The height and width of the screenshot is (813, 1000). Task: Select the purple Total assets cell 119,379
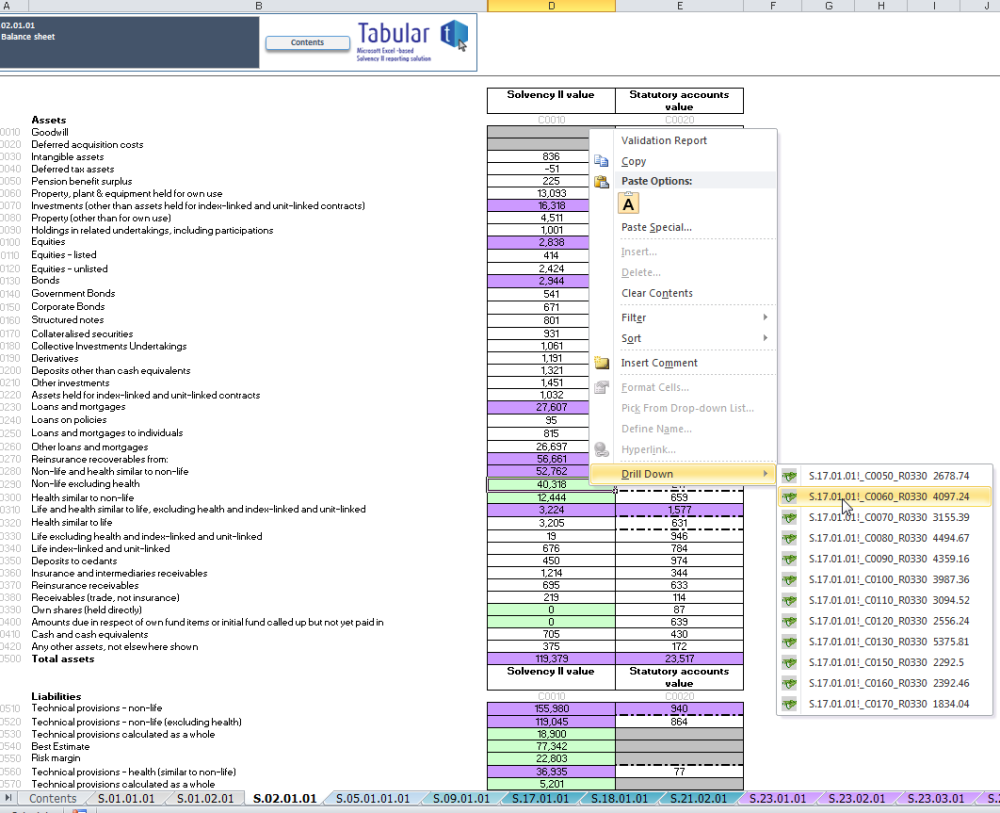pyautogui.click(x=551, y=659)
